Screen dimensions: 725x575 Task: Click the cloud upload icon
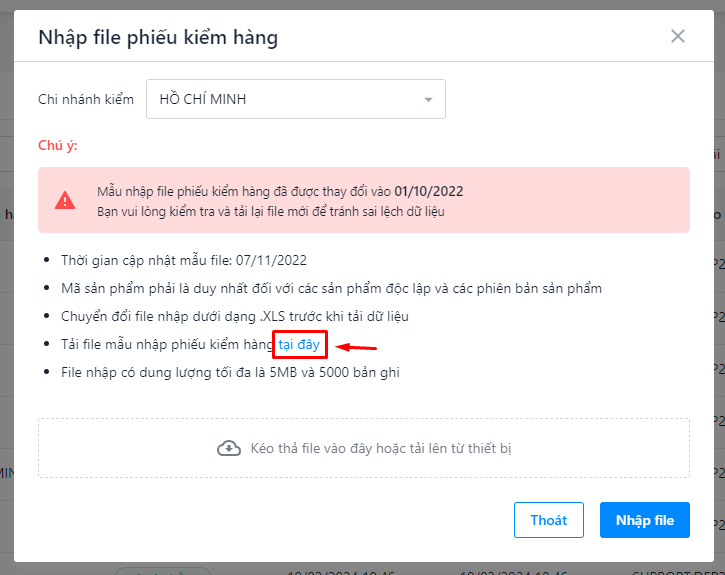click(229, 448)
